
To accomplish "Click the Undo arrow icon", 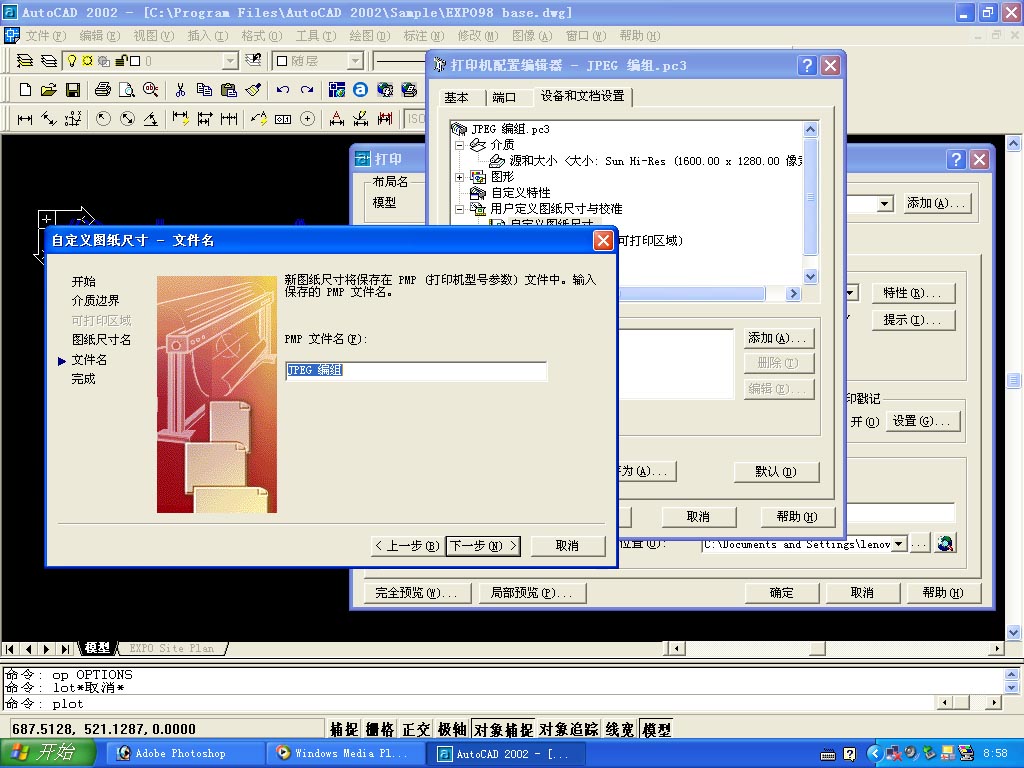I will [x=283, y=89].
